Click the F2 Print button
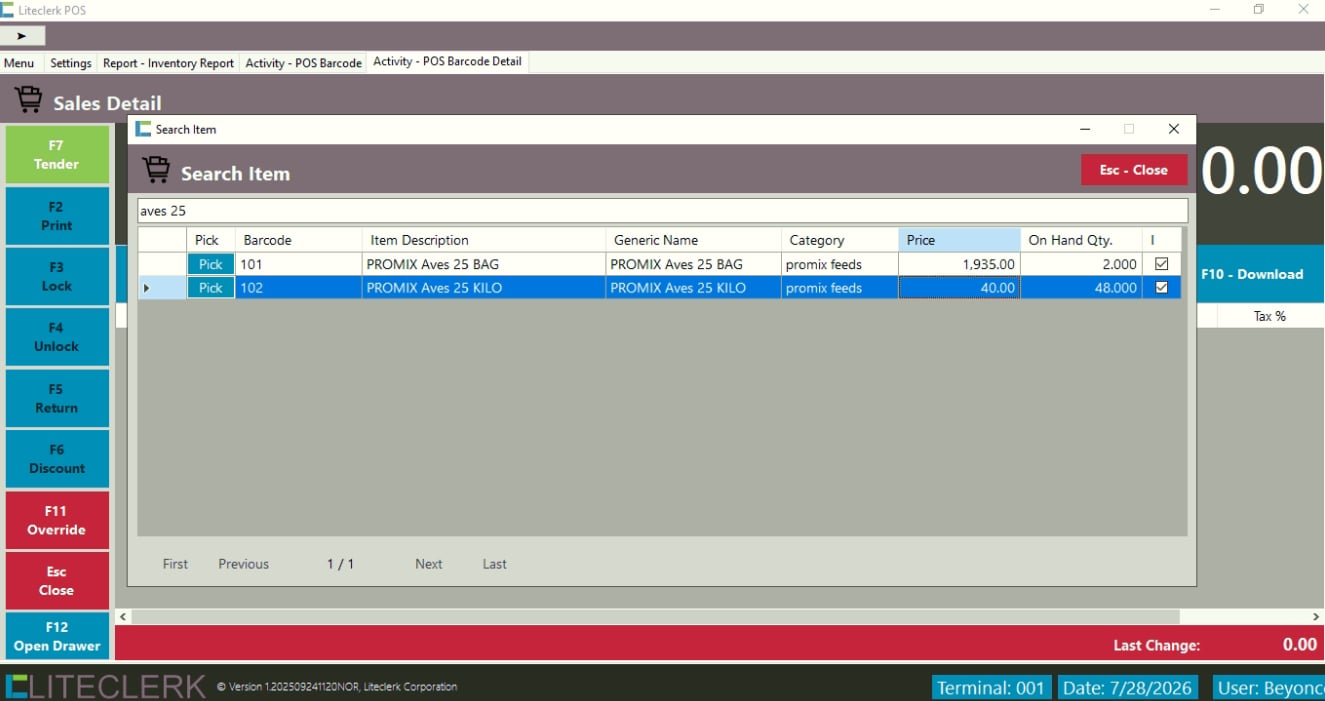The width and height of the screenshot is (1325, 701). [x=57, y=216]
